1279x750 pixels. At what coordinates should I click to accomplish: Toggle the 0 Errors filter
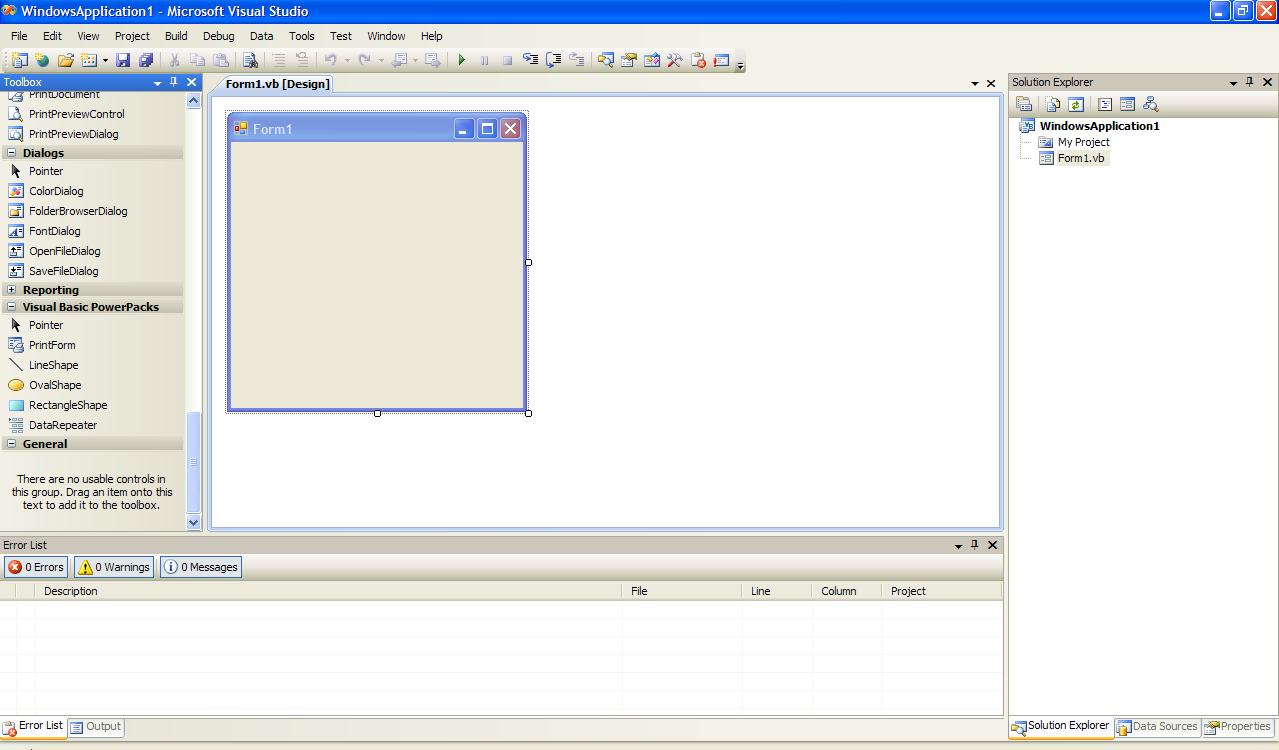(36, 567)
